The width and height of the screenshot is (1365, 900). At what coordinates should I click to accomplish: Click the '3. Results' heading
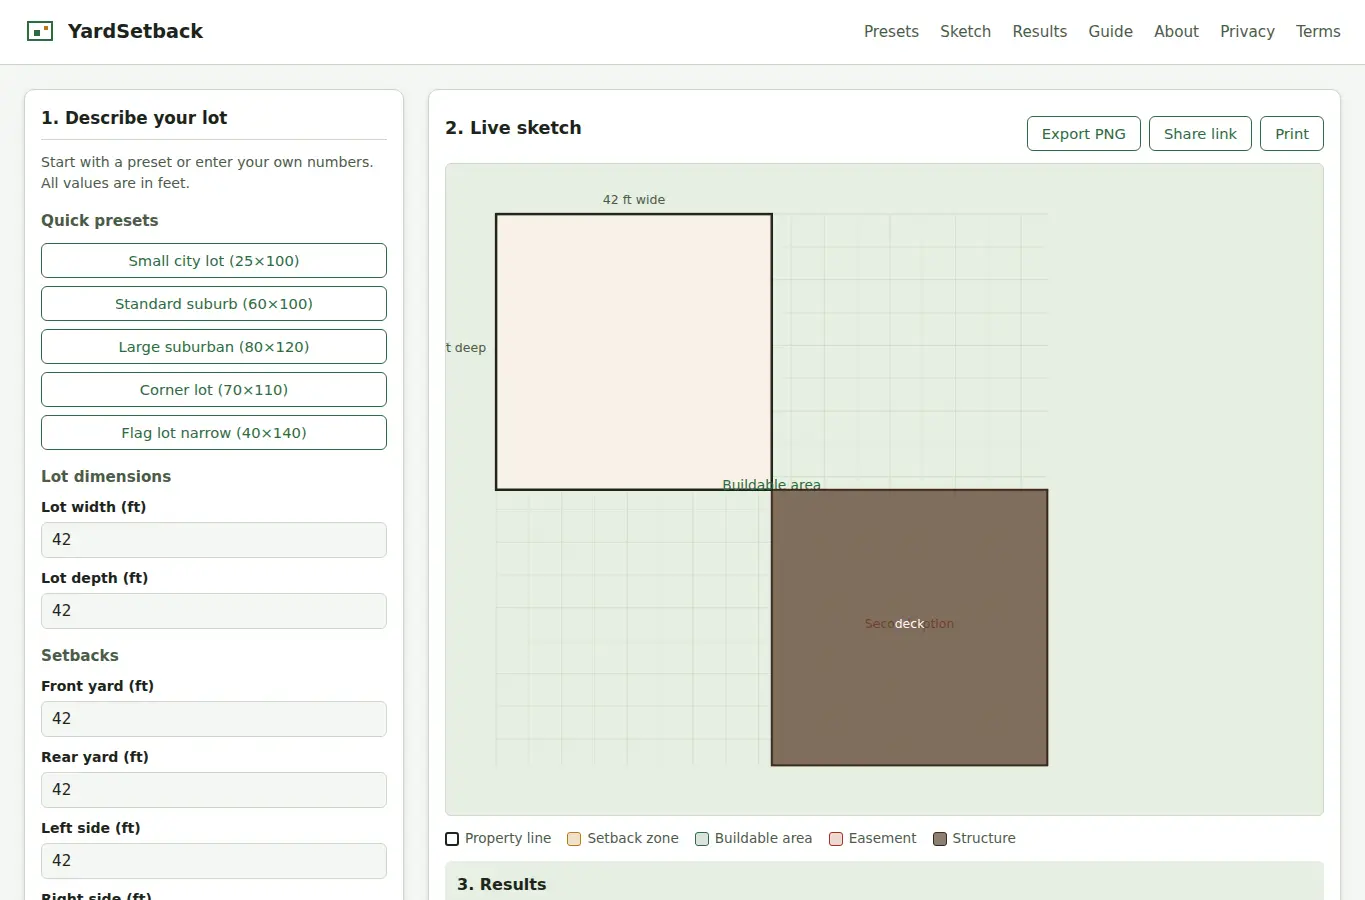501,884
